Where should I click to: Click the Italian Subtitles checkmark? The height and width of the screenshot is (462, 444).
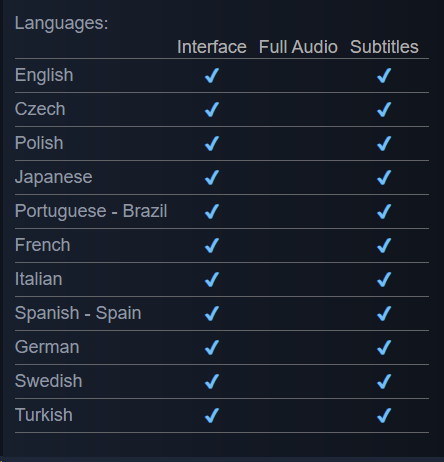tap(384, 280)
